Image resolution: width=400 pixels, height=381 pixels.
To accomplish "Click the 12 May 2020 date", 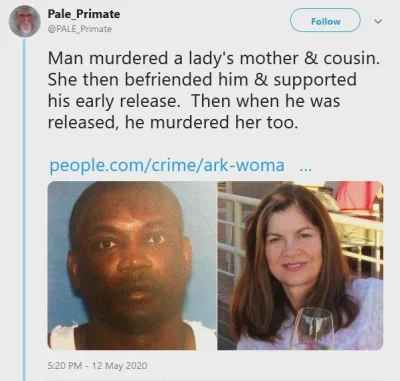I will click(119, 366).
